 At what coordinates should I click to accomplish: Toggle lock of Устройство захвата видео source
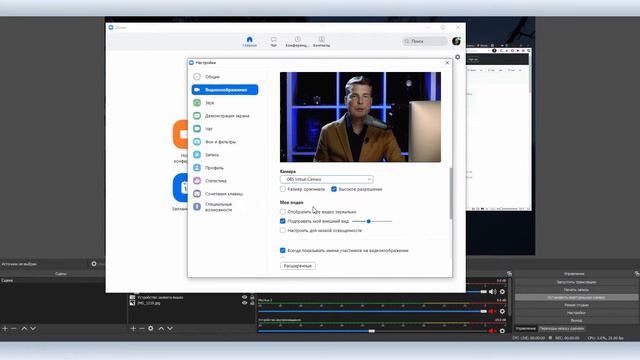[252, 298]
